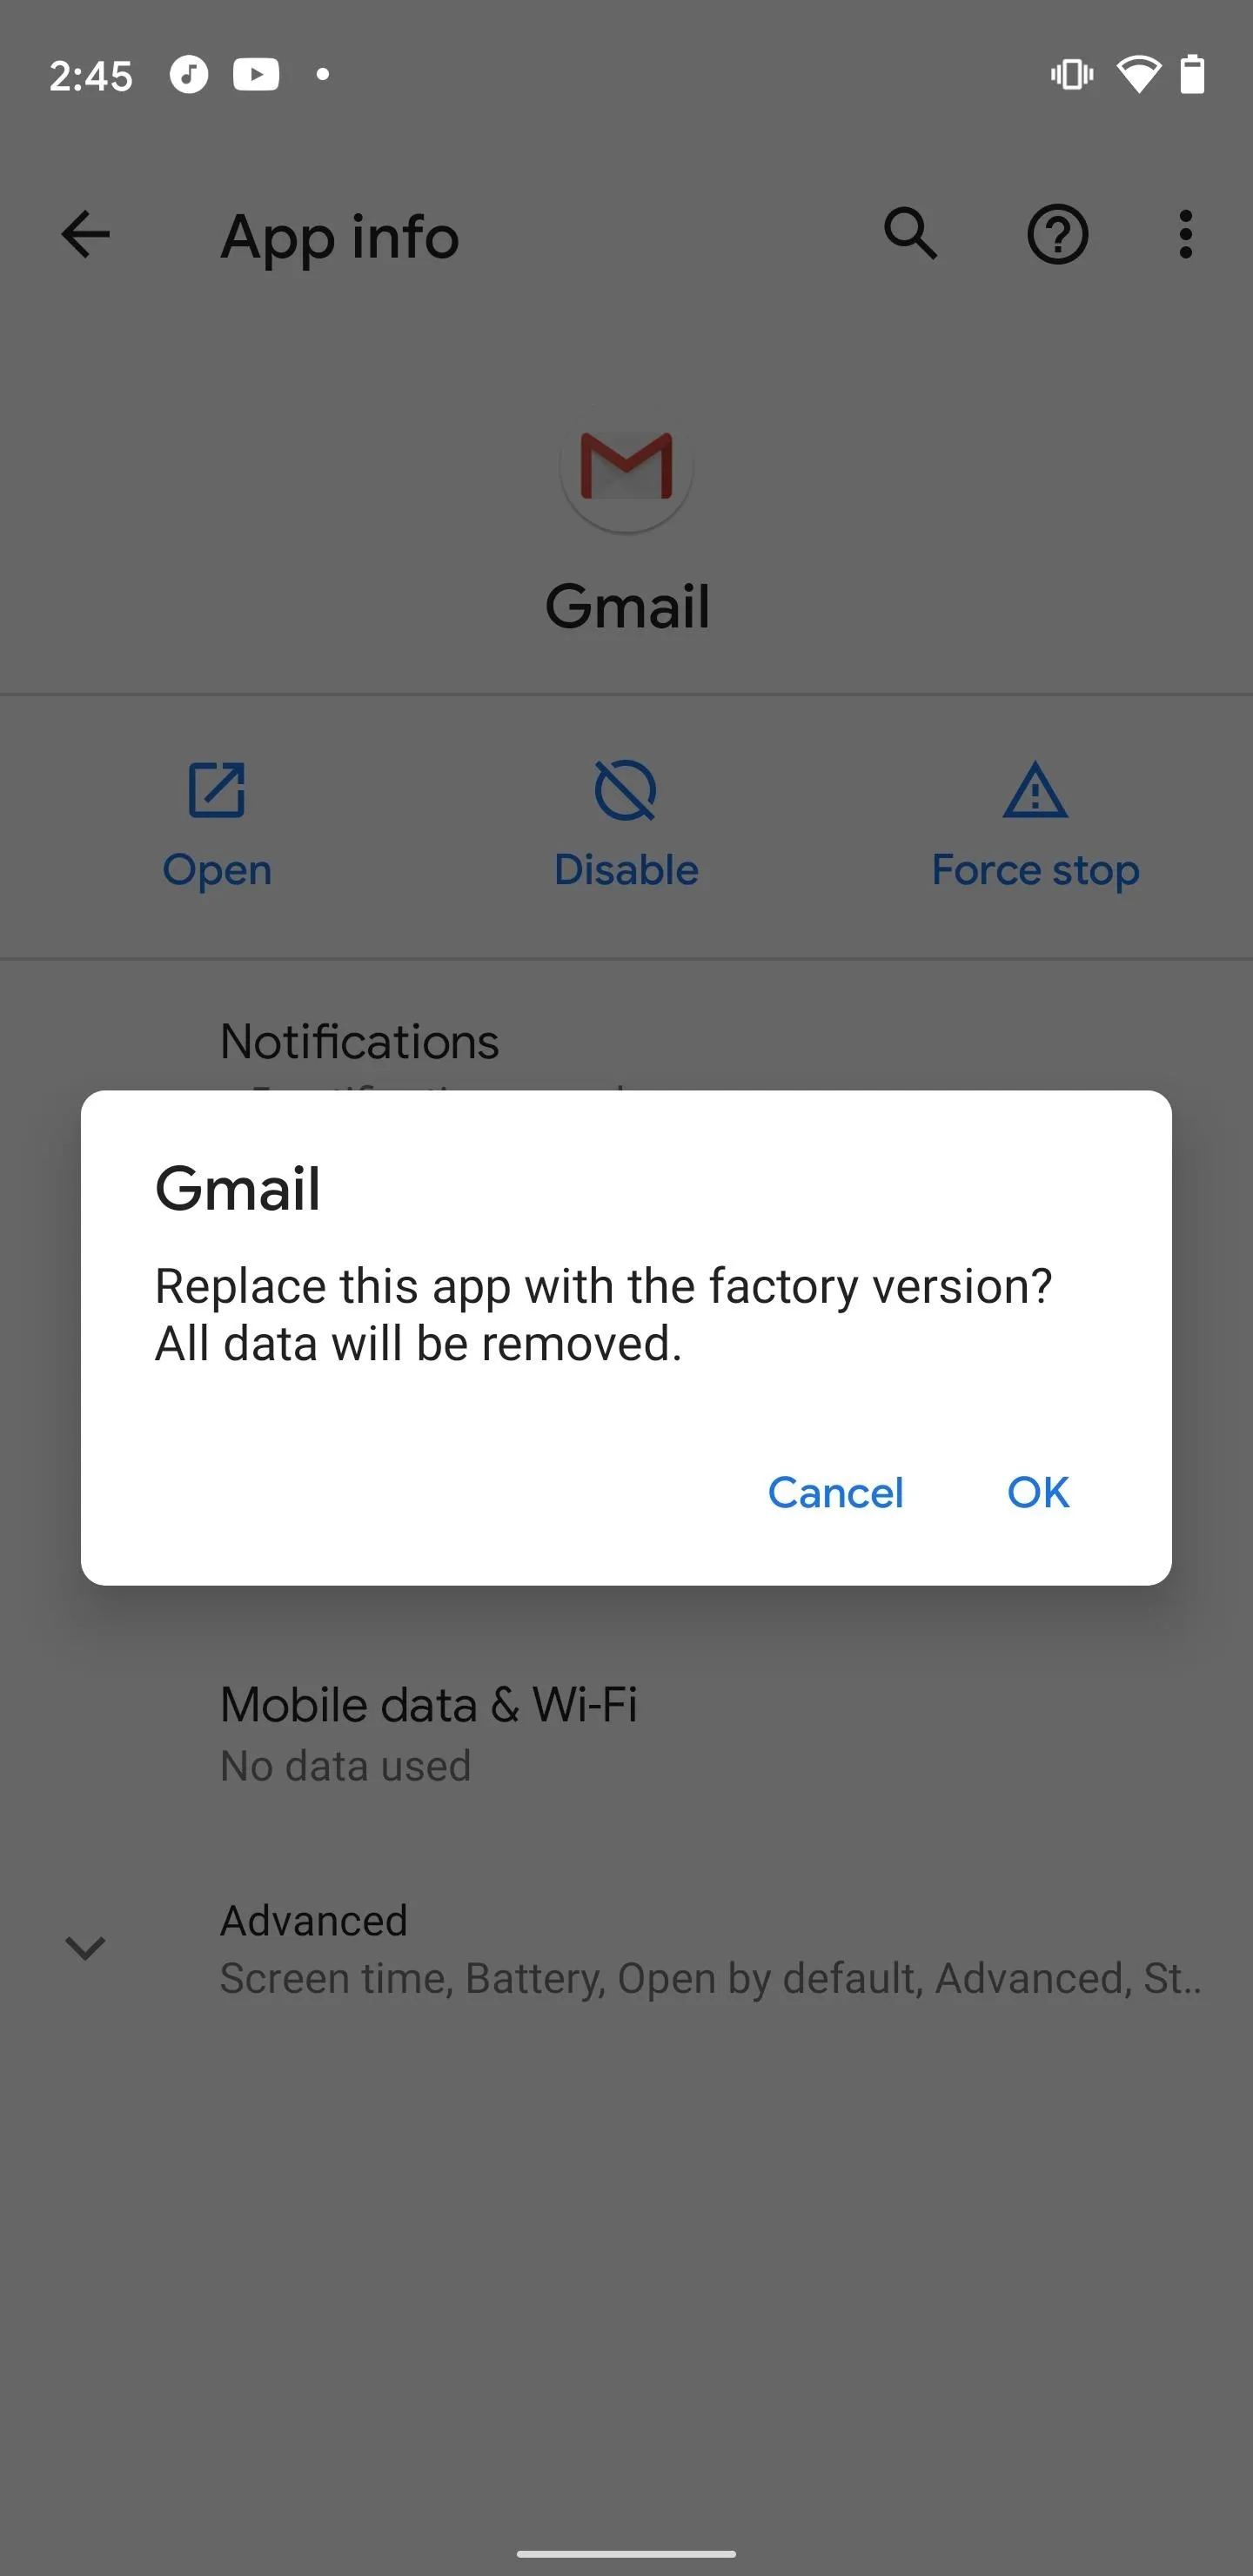Tap the battery icon in status bar
Viewport: 1253px width, 2576px height.
point(1191,74)
